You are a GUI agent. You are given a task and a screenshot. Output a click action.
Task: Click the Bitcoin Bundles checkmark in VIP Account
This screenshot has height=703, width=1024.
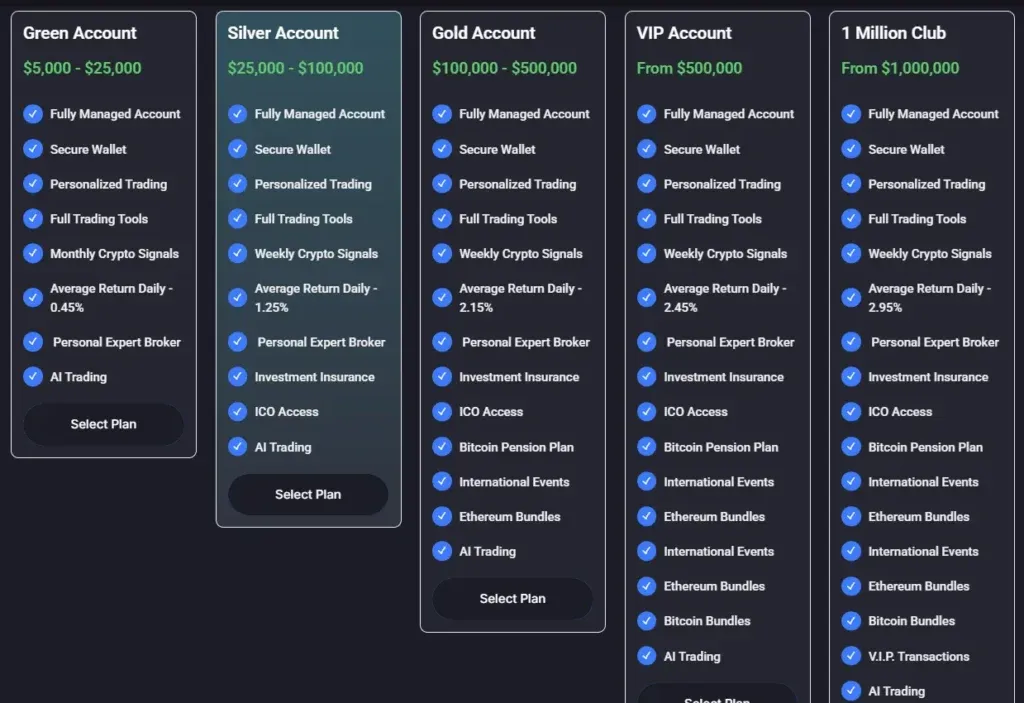click(x=646, y=621)
